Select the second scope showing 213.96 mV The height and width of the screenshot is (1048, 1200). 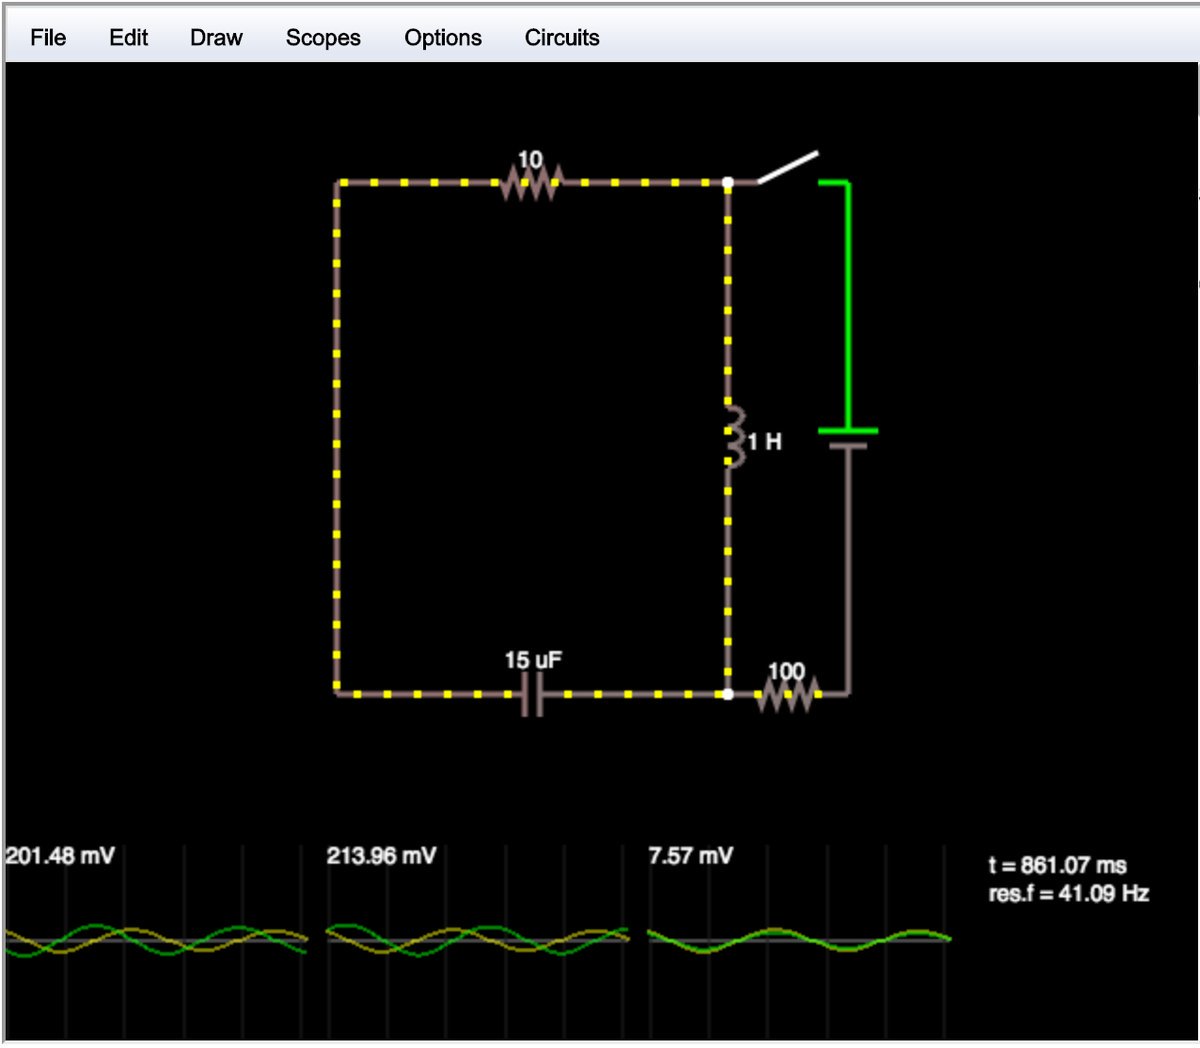point(478,940)
